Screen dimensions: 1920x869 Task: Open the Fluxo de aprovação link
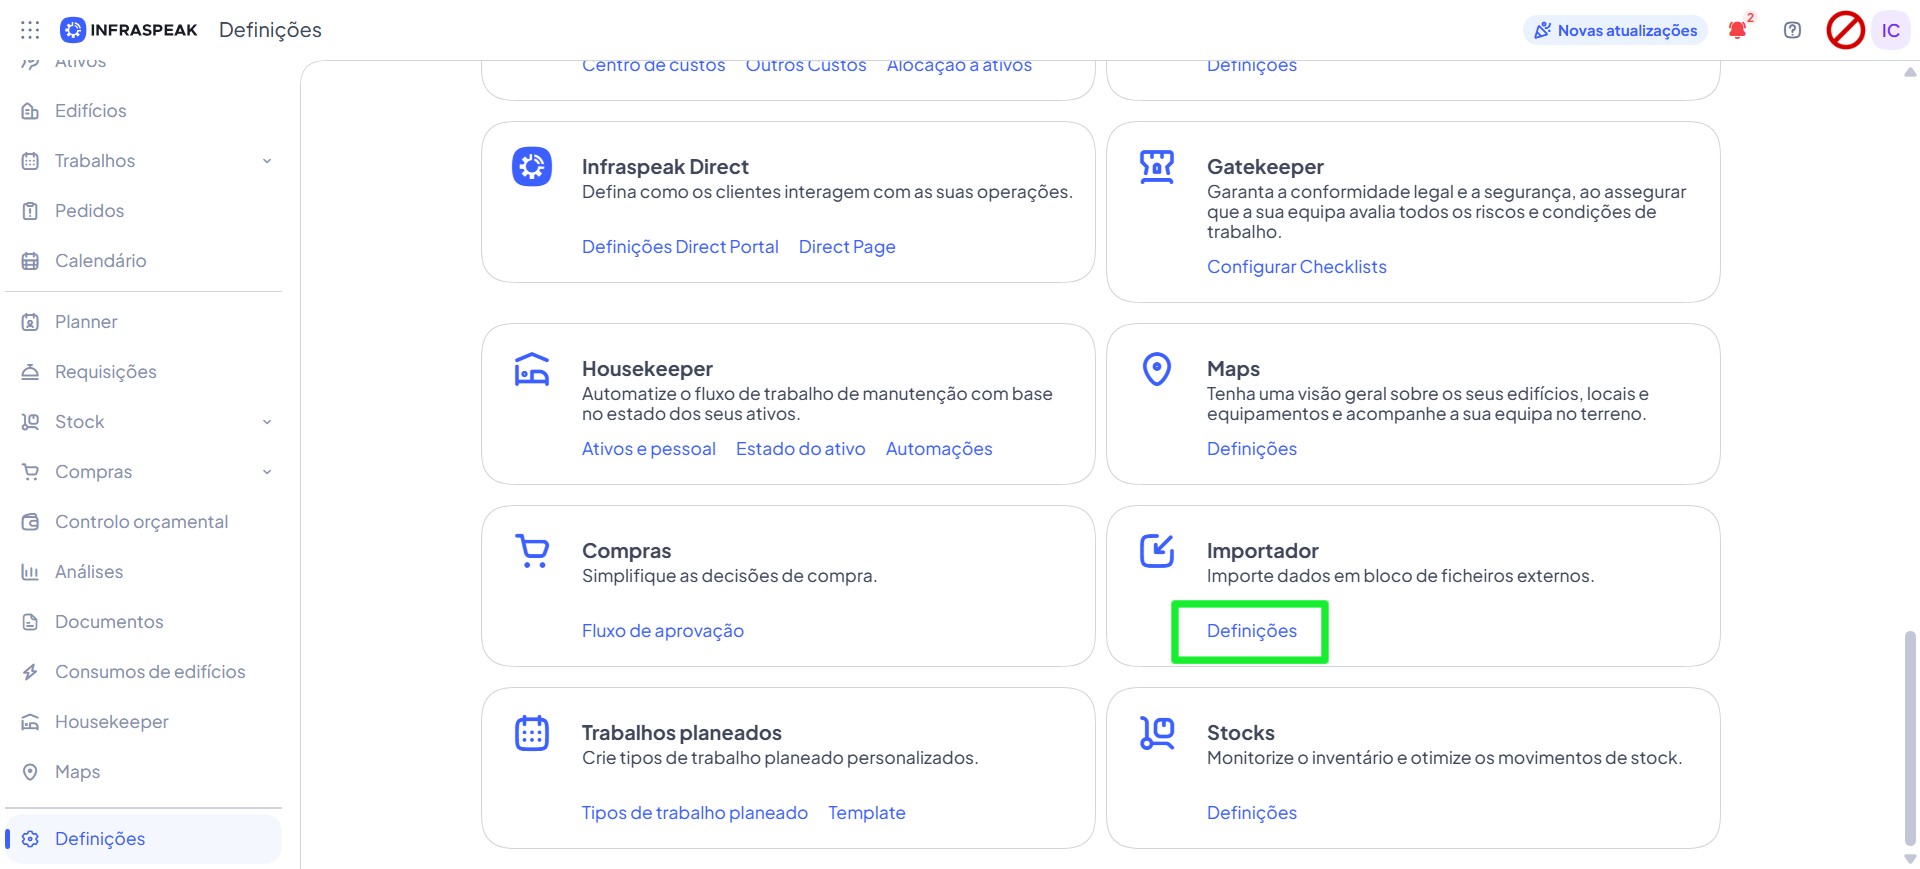coord(663,631)
